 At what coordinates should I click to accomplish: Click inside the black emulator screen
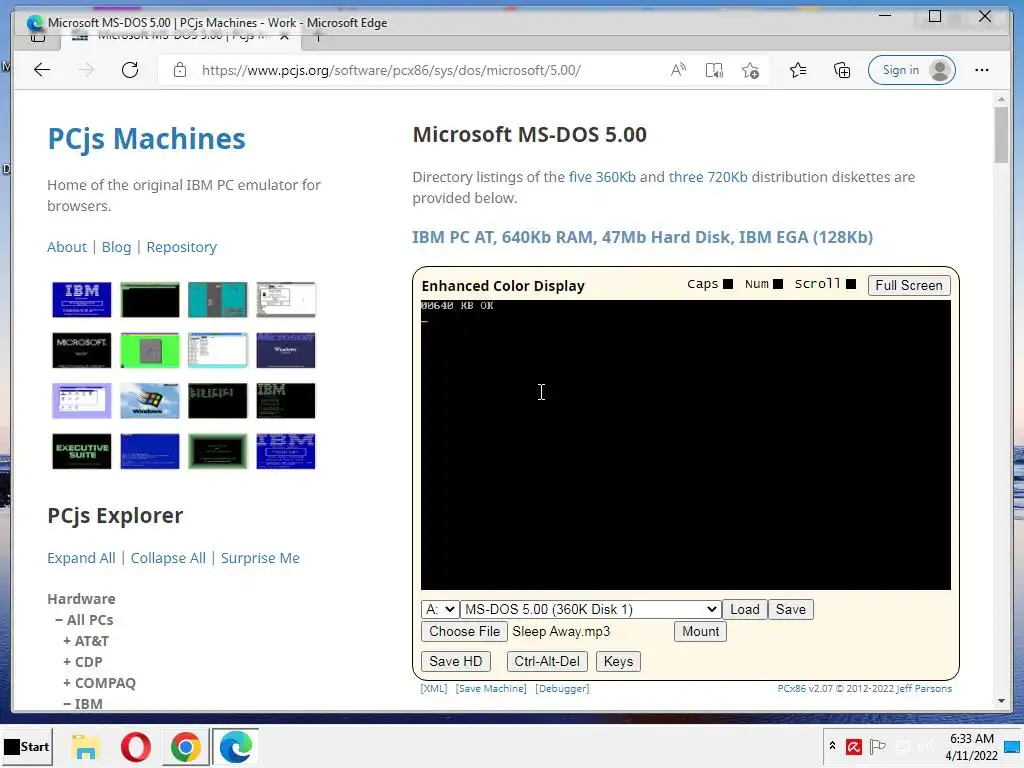point(686,445)
